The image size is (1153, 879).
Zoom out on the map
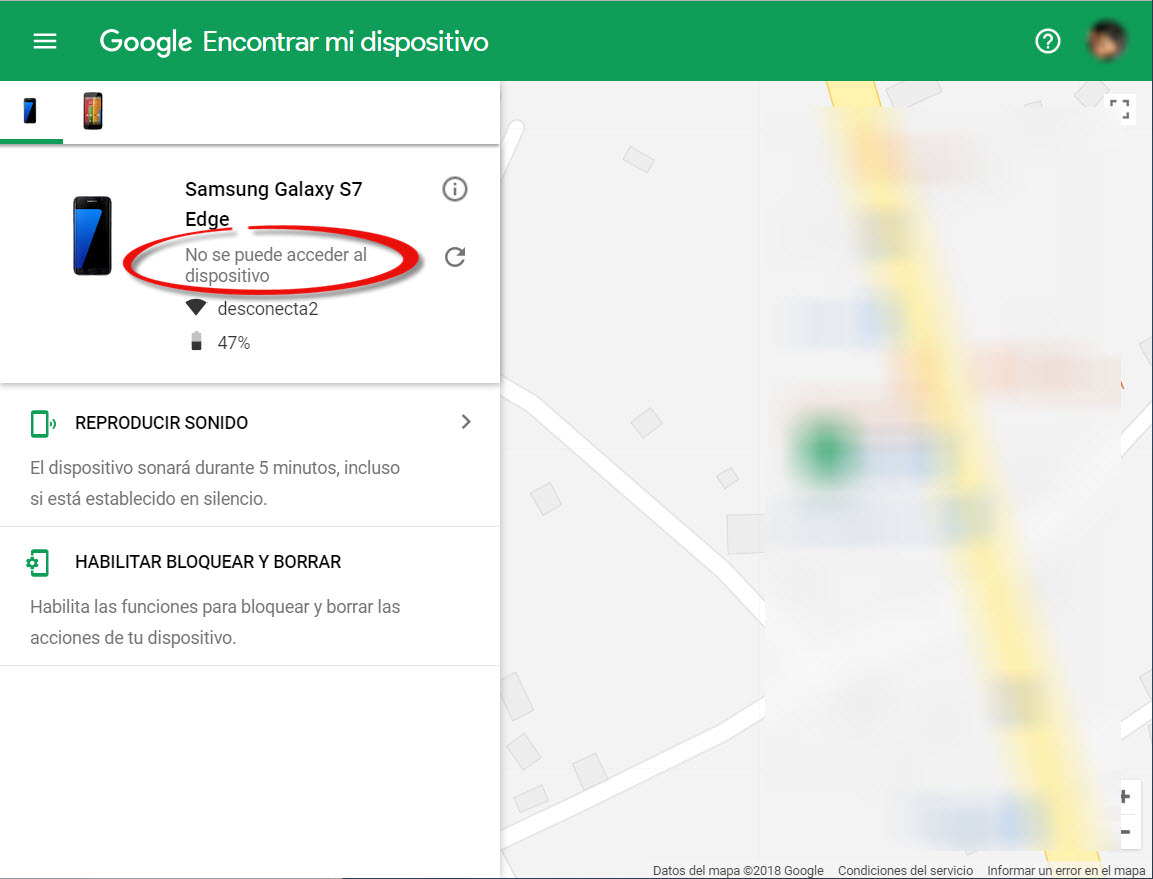pos(1126,832)
